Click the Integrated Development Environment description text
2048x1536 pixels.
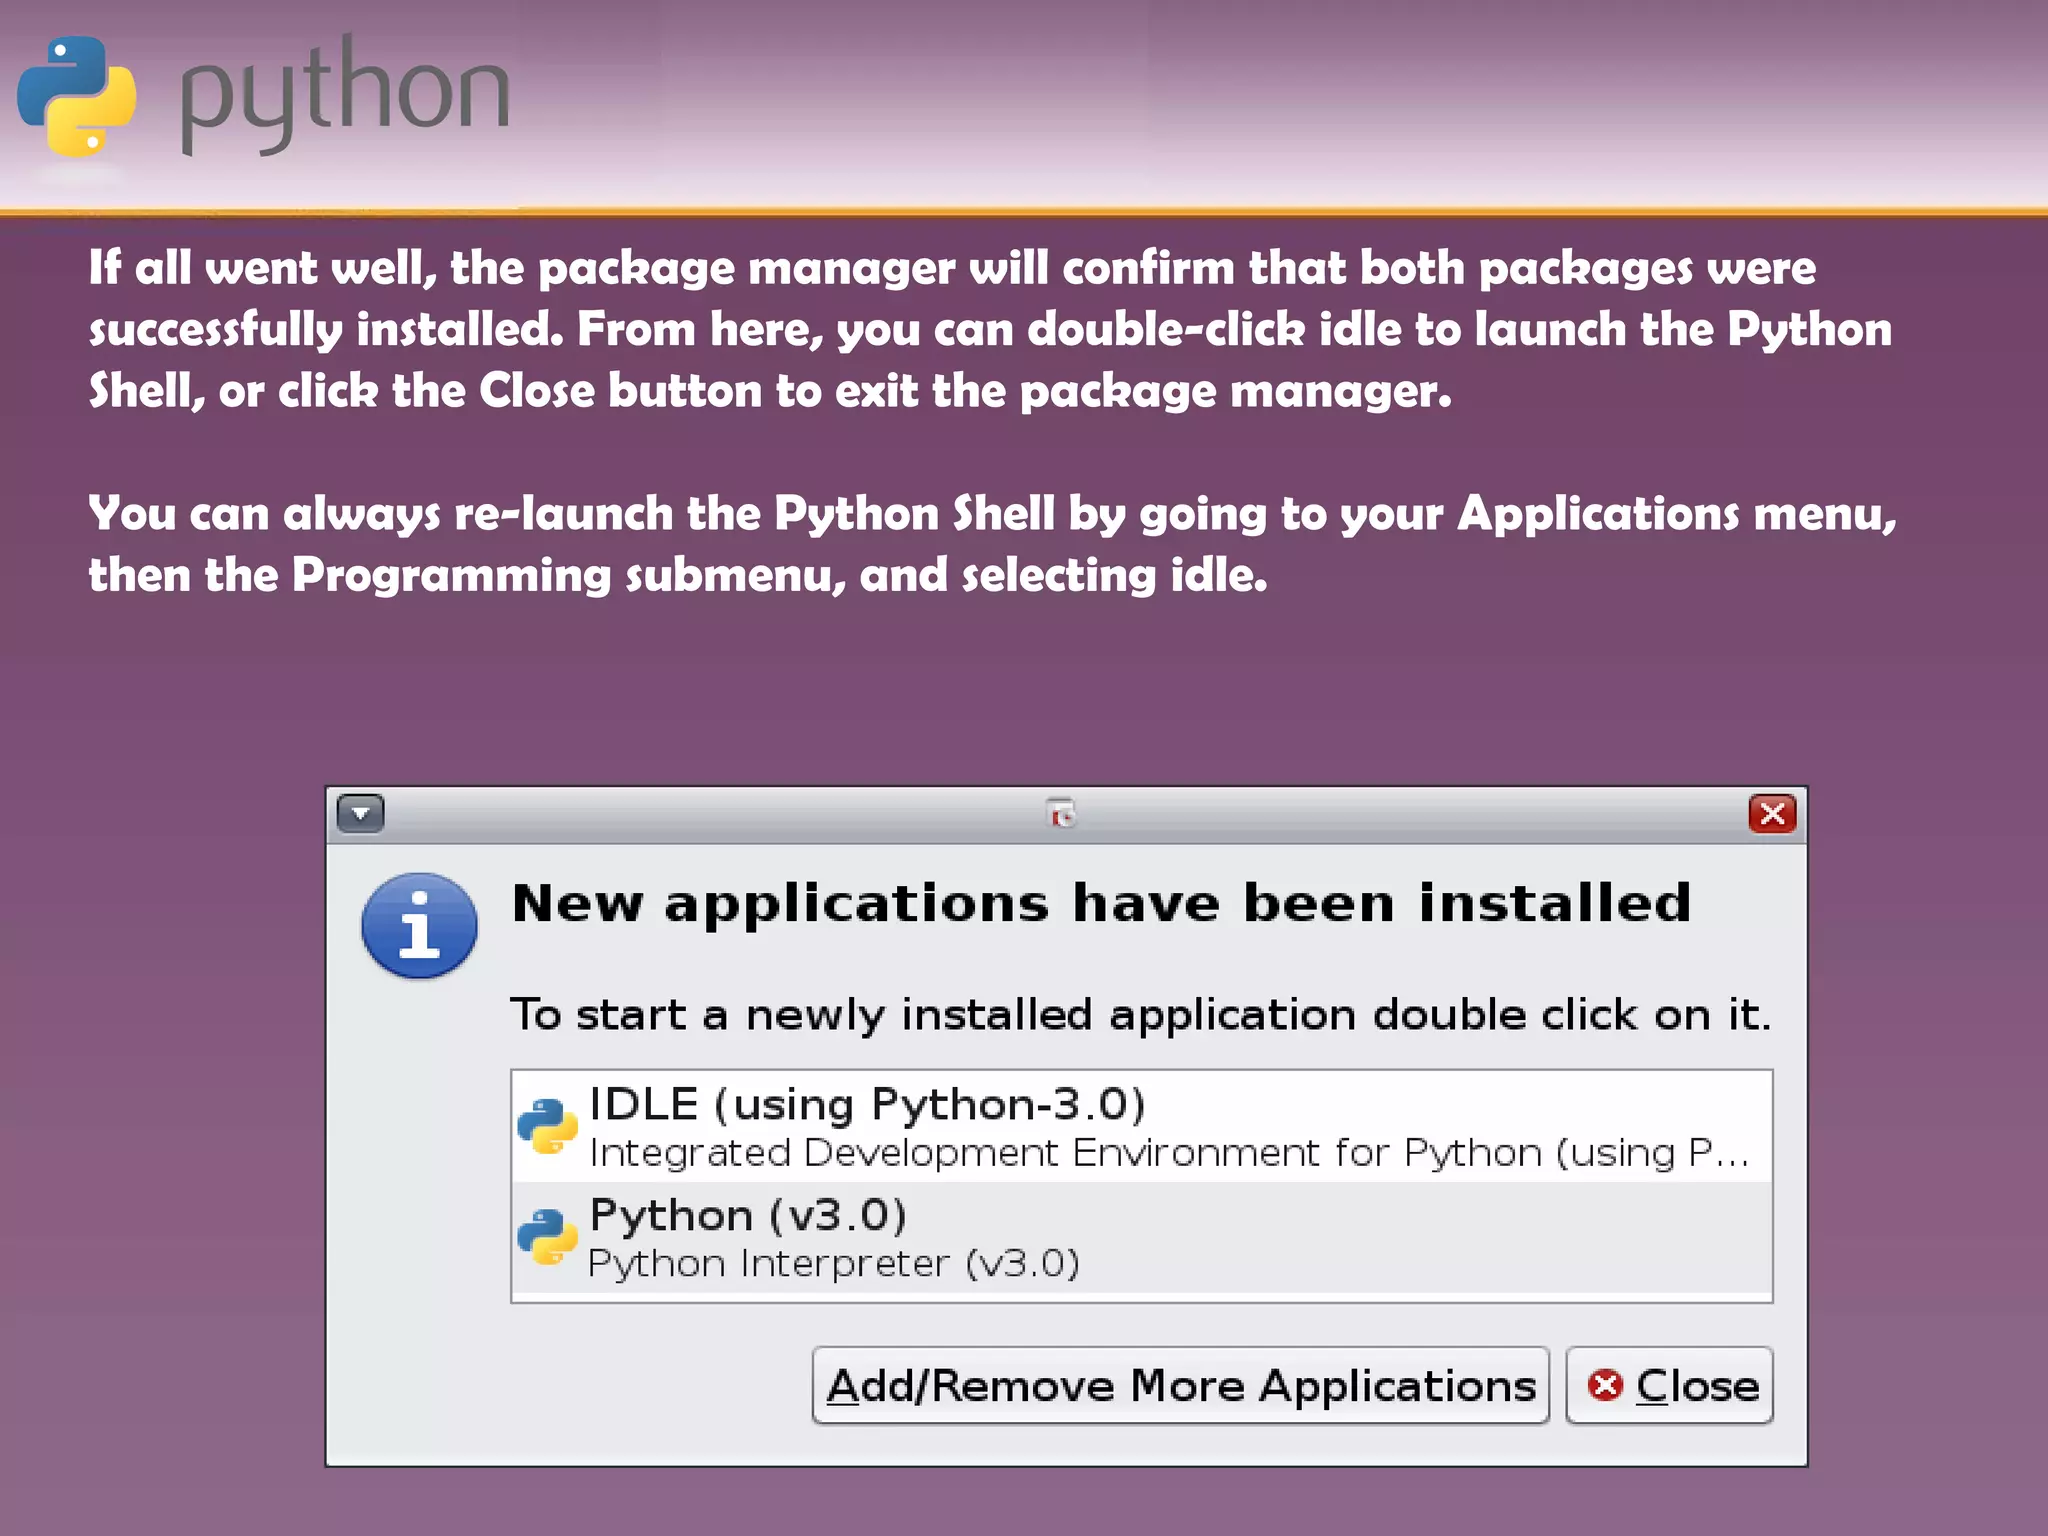(1169, 1153)
